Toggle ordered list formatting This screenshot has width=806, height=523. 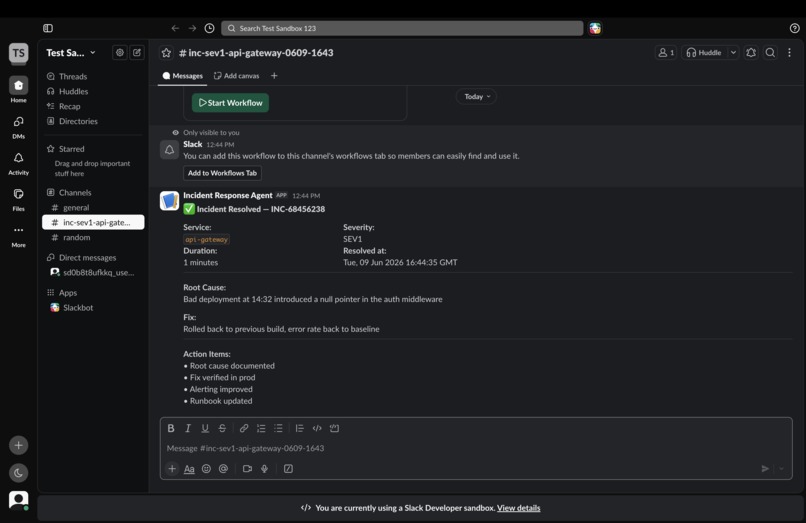pyautogui.click(x=261, y=428)
